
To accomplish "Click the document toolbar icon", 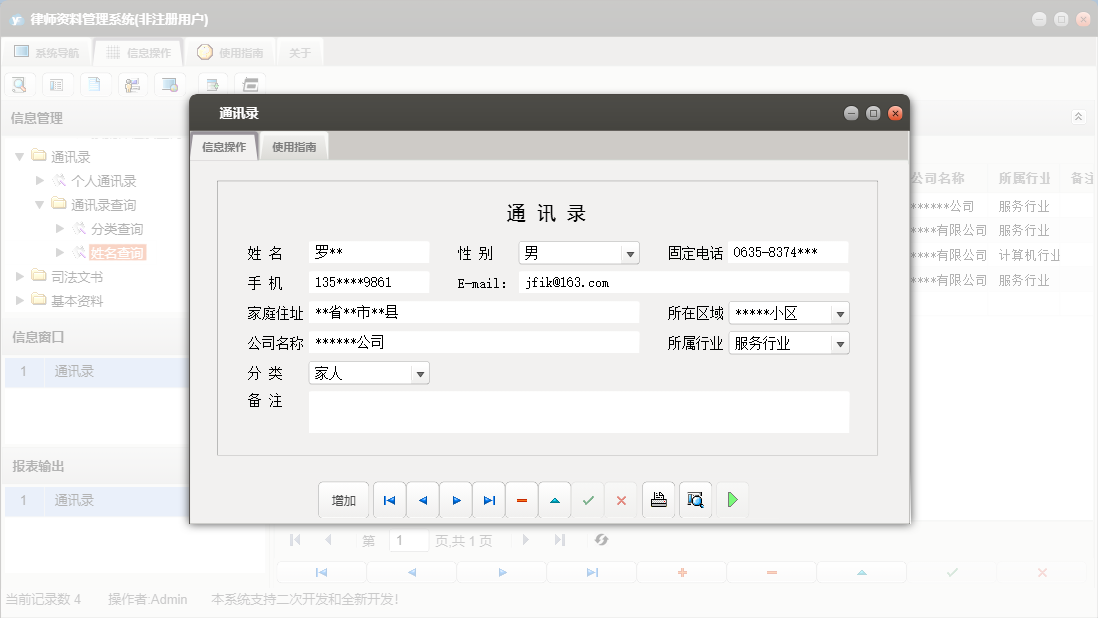I will 95,84.
